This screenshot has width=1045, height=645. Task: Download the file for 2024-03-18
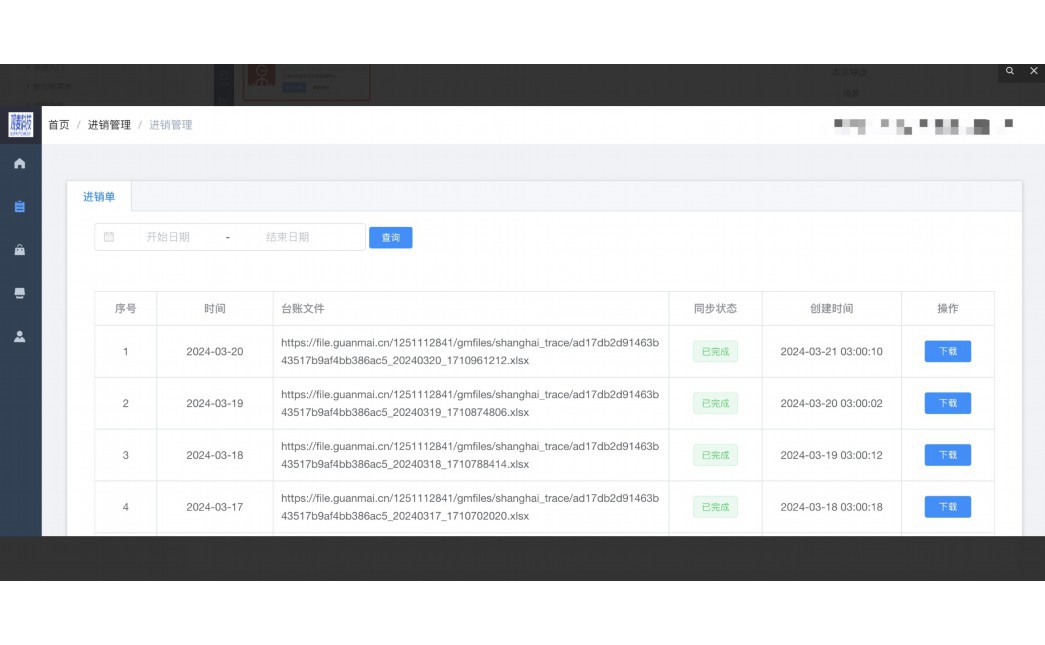click(947, 455)
